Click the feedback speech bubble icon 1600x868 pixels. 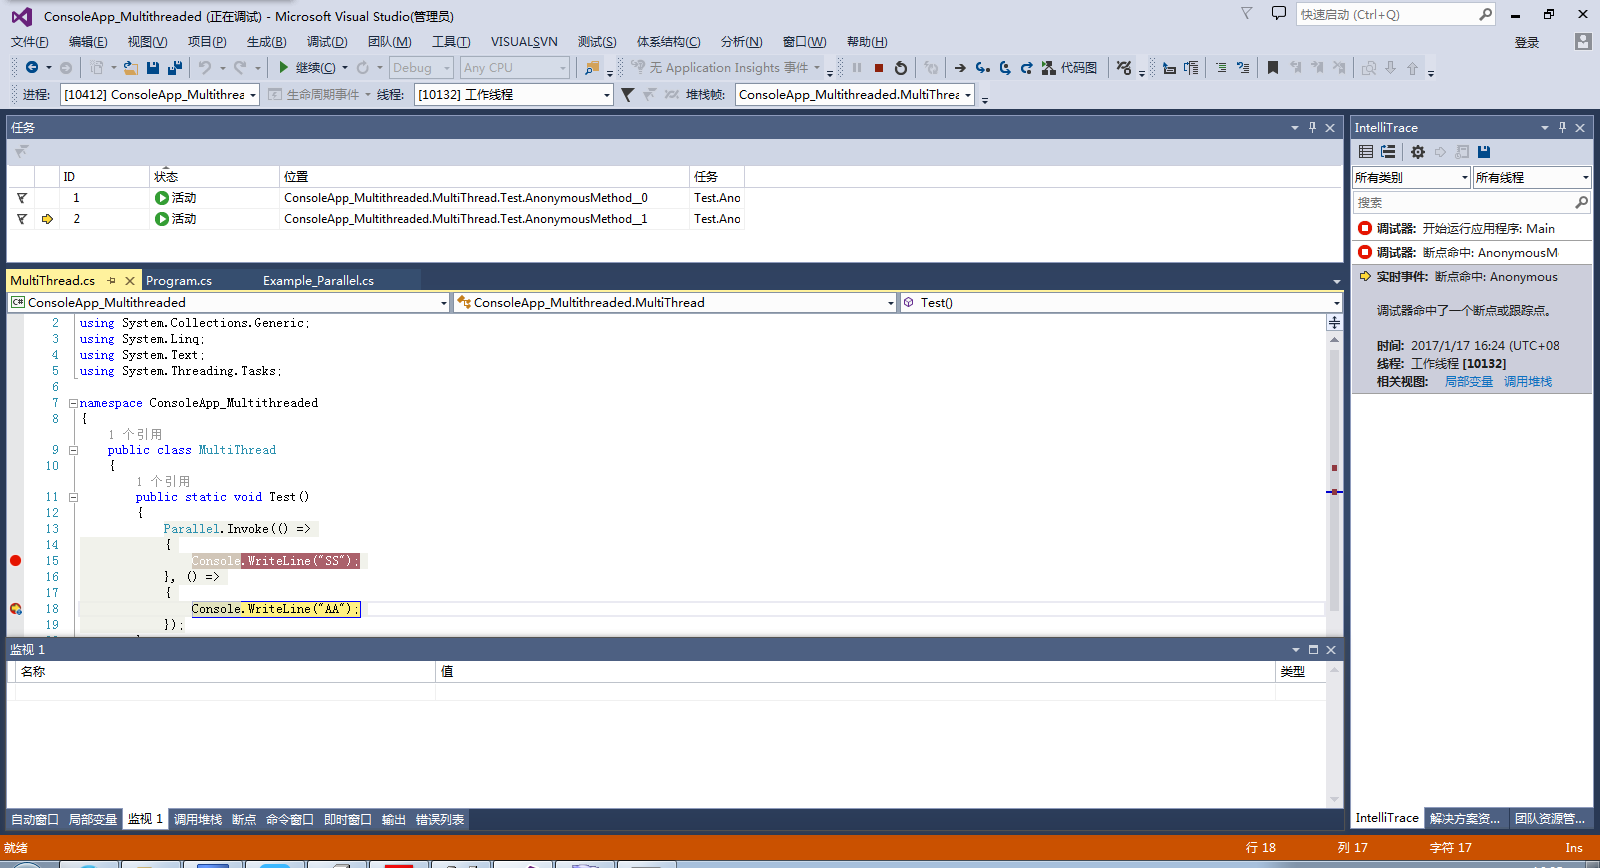(x=1278, y=13)
